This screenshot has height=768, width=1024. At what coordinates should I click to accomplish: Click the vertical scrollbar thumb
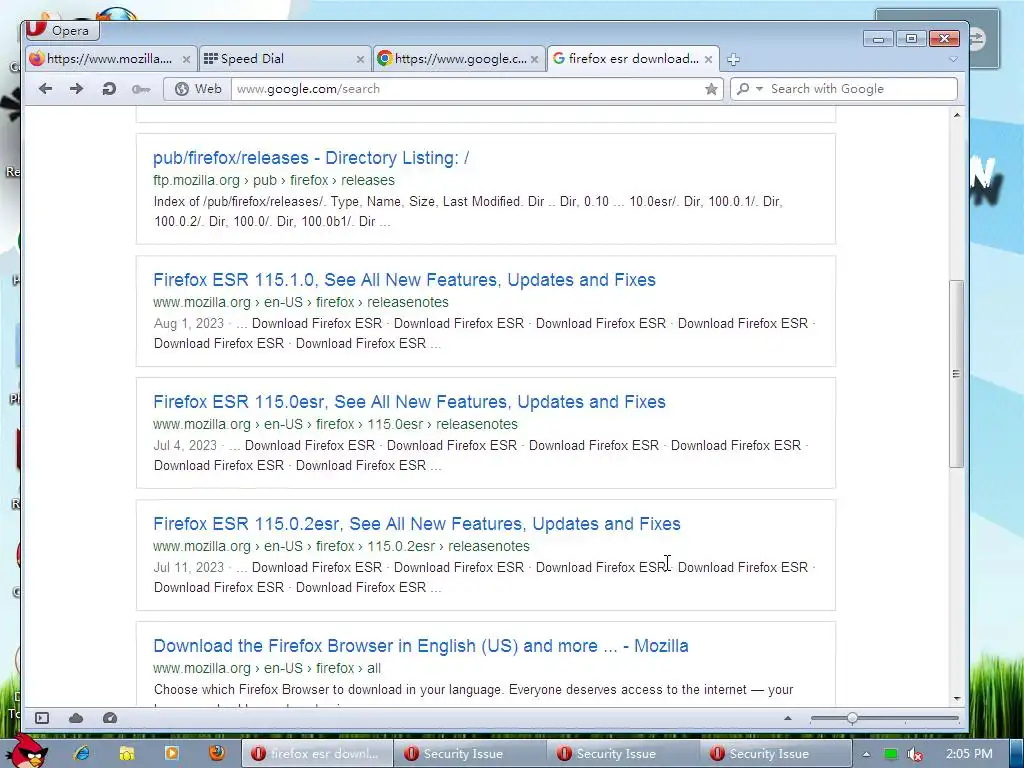956,374
